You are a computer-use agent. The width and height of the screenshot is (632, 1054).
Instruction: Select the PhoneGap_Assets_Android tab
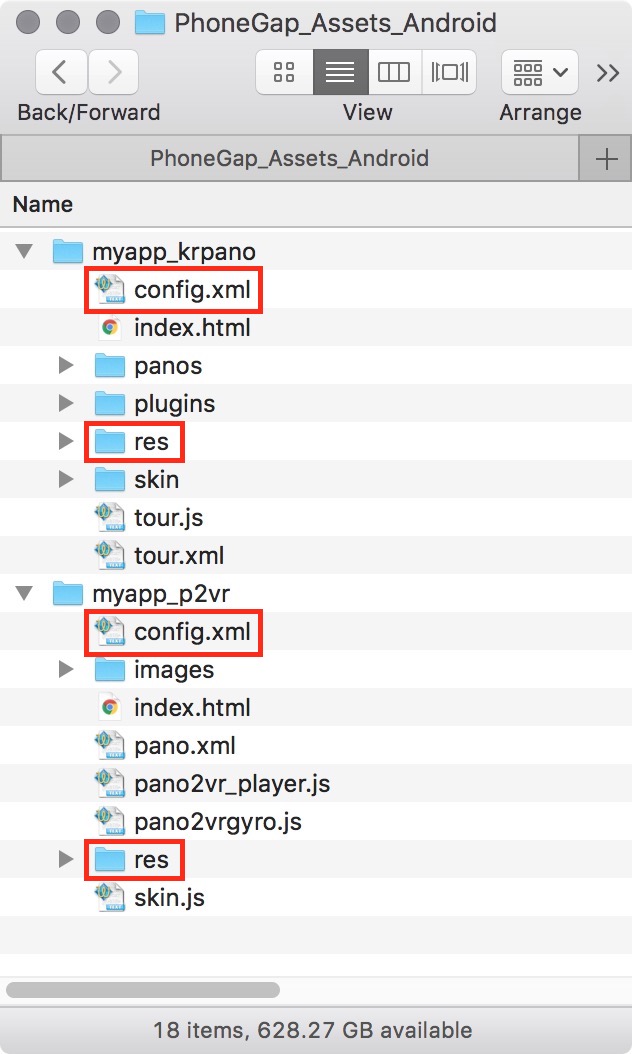(290, 159)
